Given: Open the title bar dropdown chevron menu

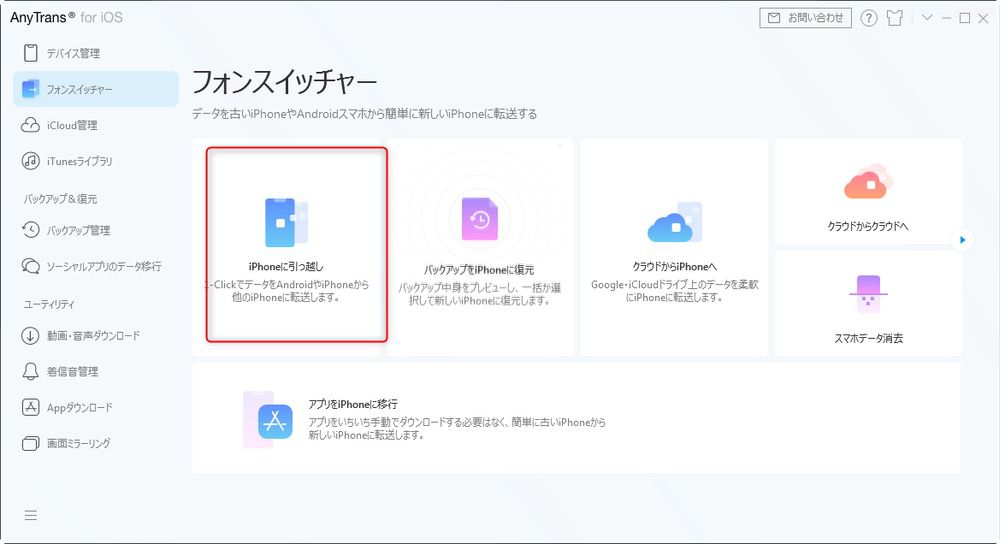Looking at the screenshot, I should pos(927,18).
